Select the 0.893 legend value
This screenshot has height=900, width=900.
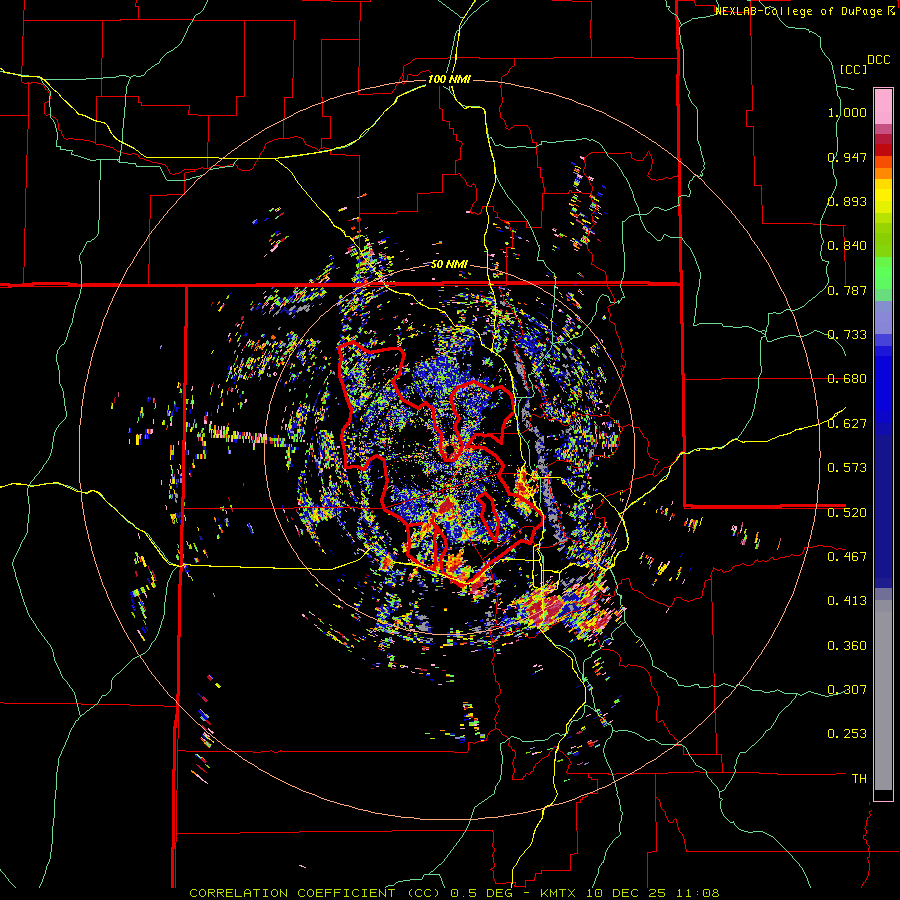click(x=847, y=201)
